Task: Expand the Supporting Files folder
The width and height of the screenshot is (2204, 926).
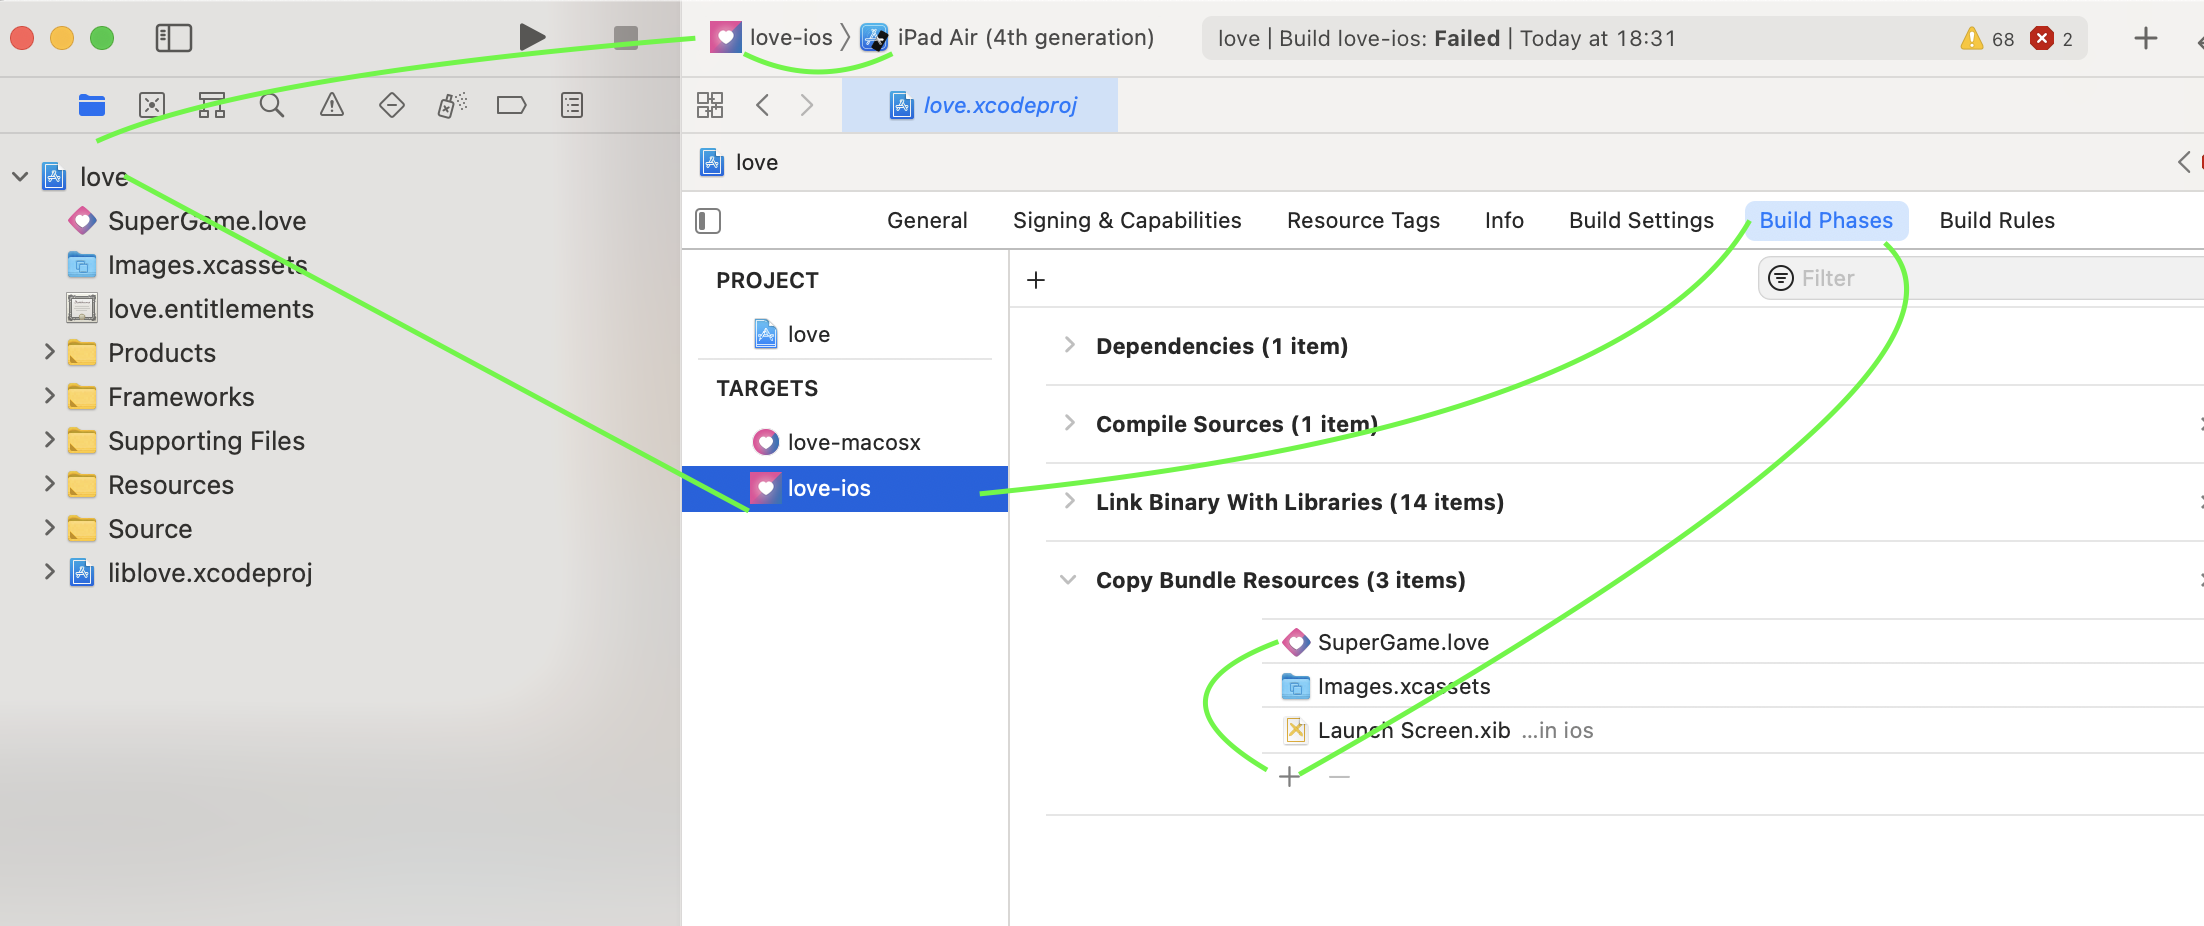Action: point(49,440)
